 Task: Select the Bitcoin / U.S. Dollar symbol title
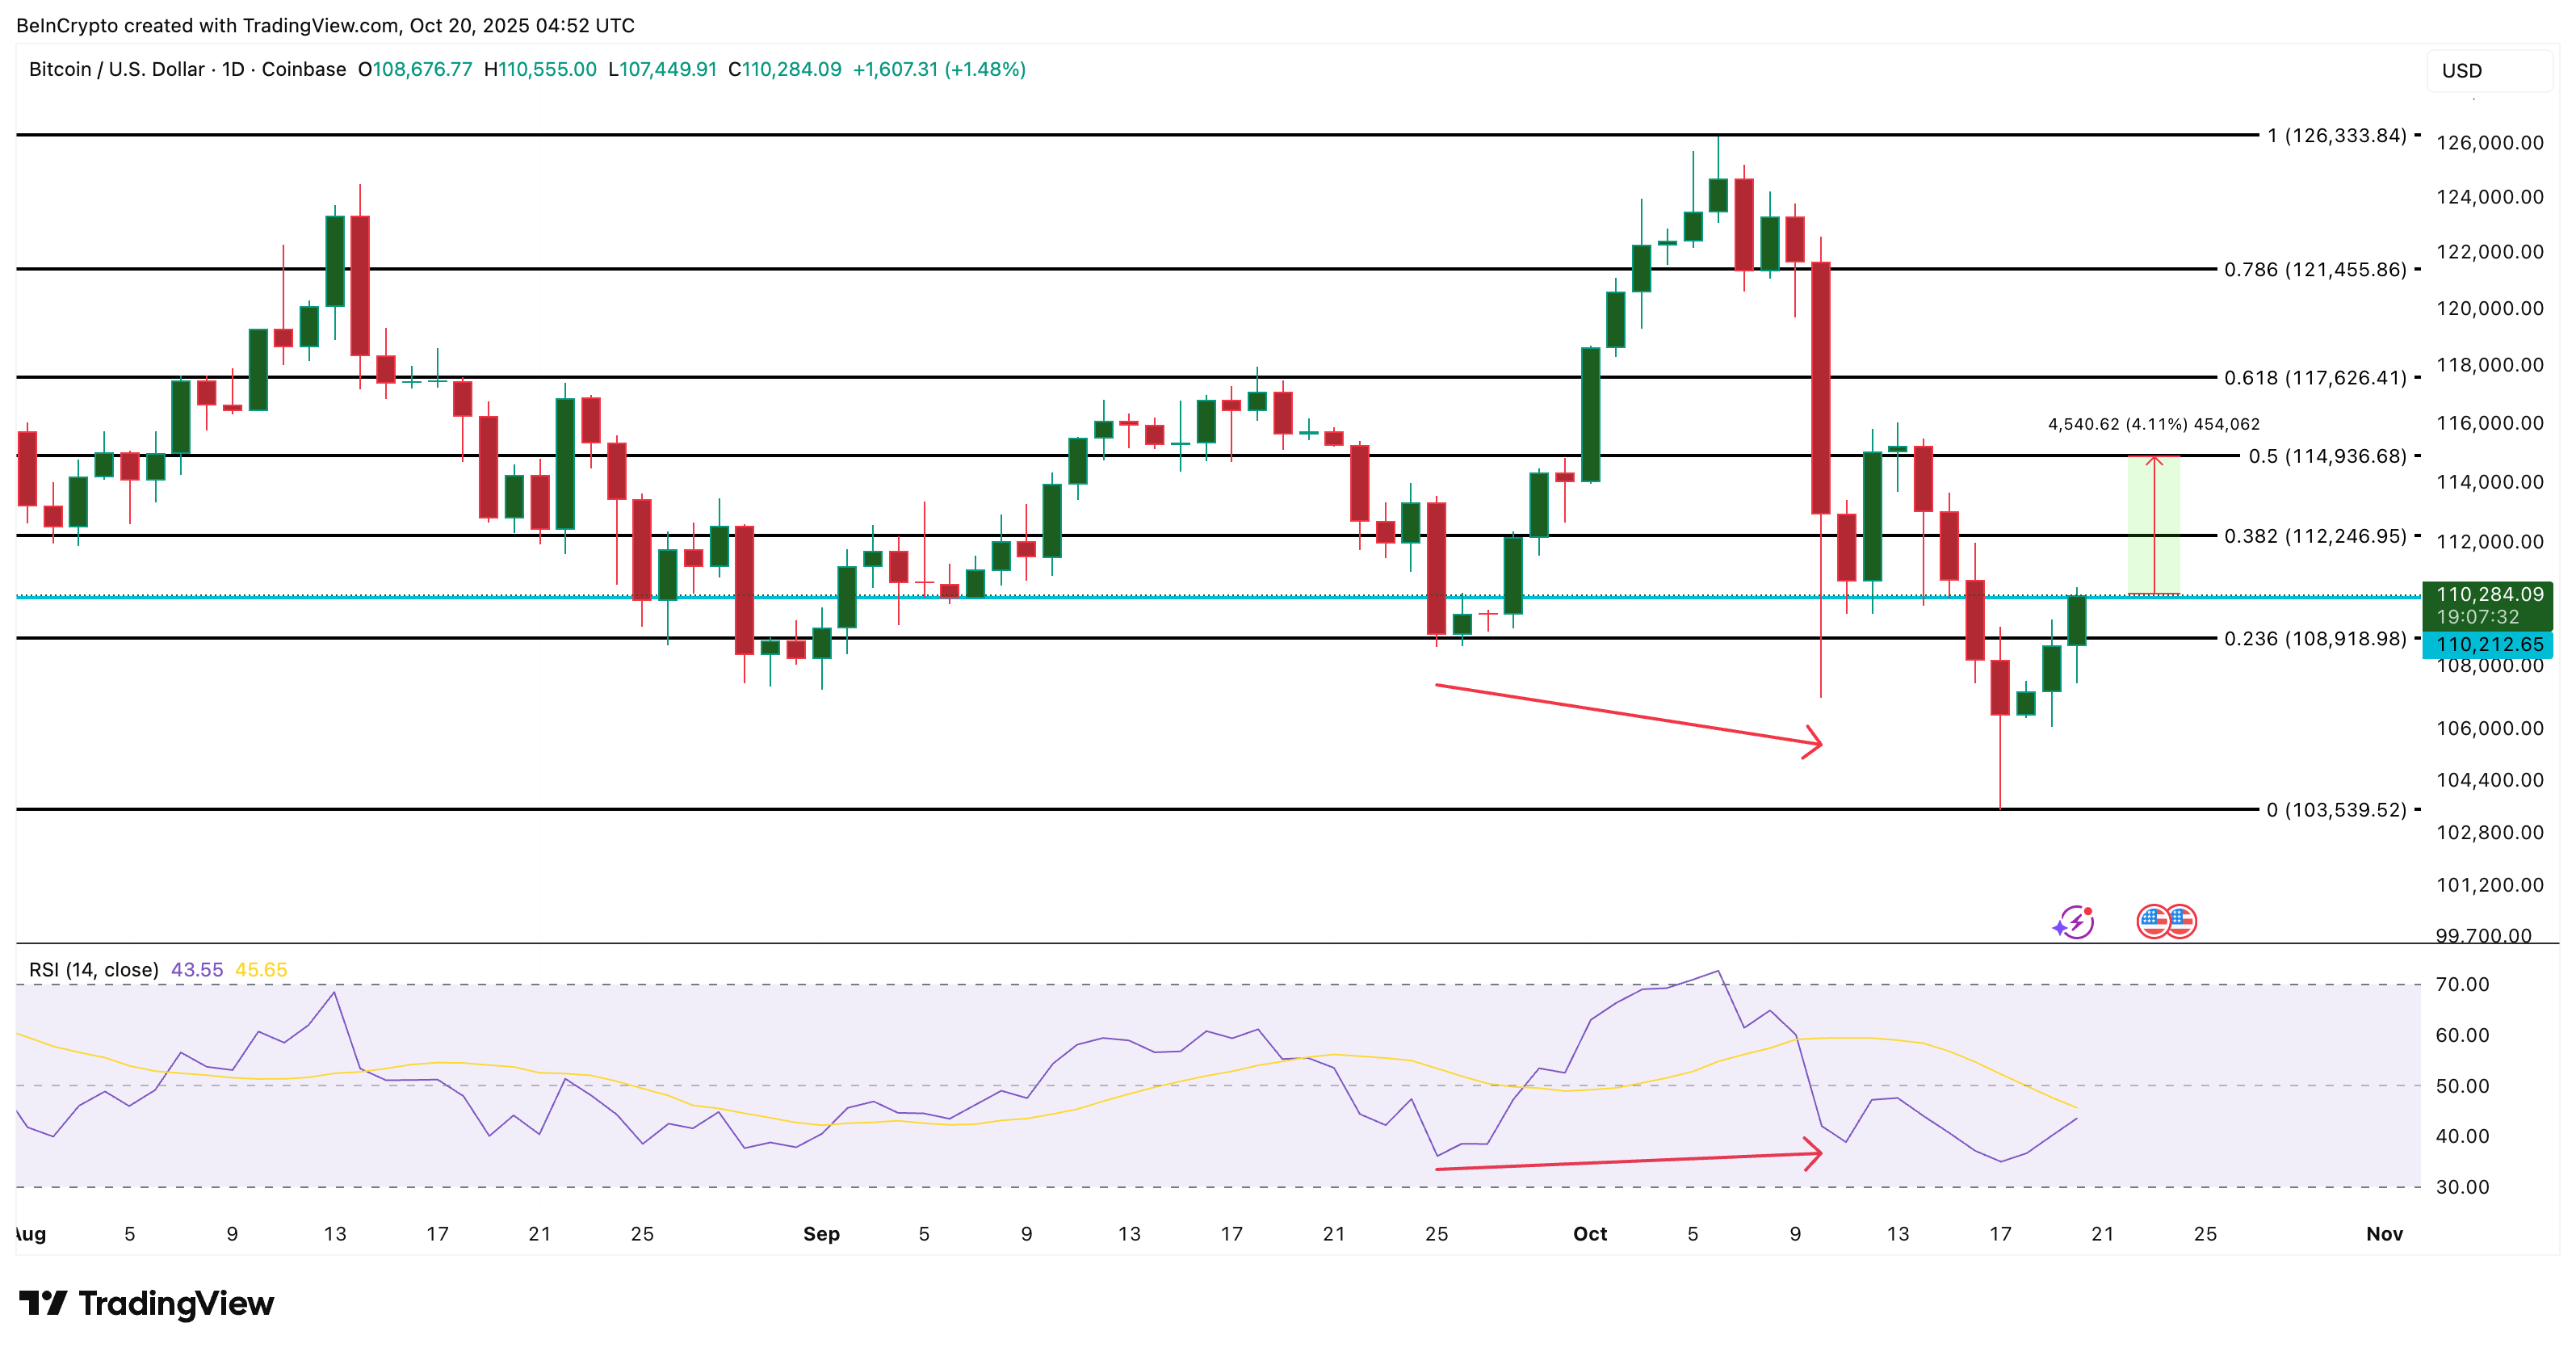116,70
